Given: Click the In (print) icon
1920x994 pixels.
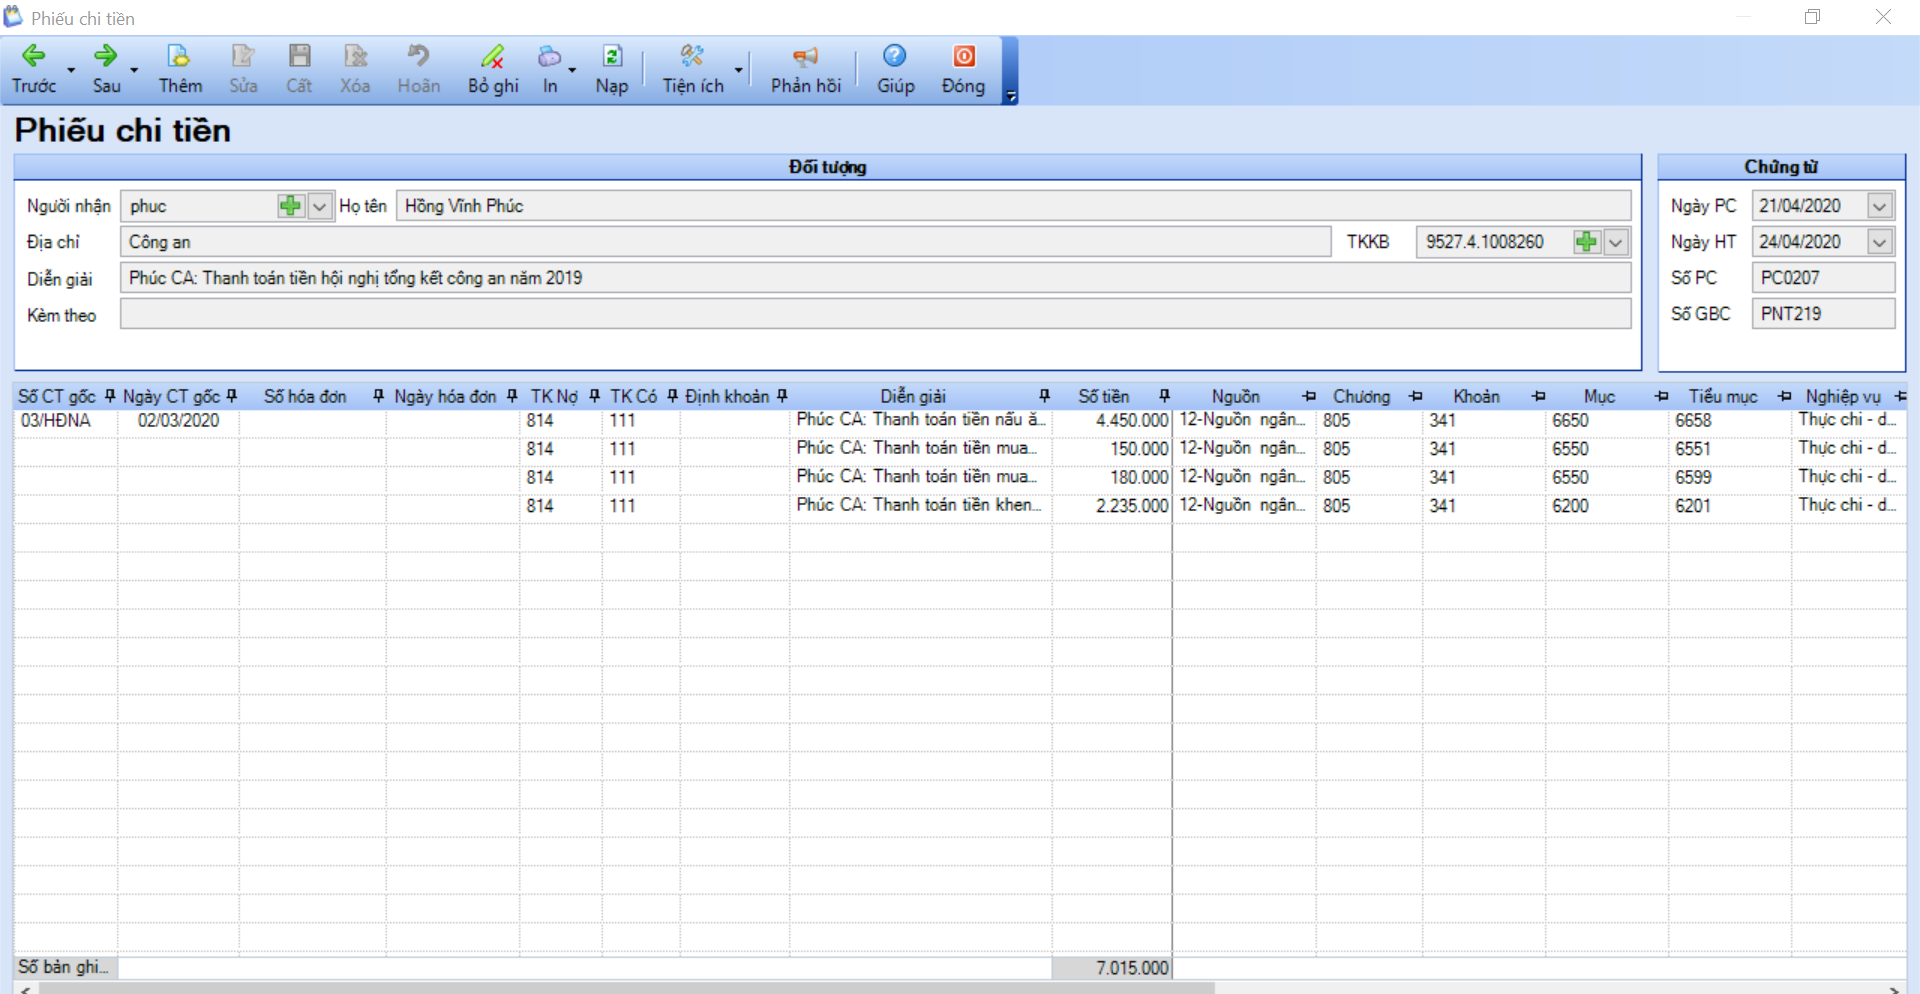Looking at the screenshot, I should pos(549,57).
